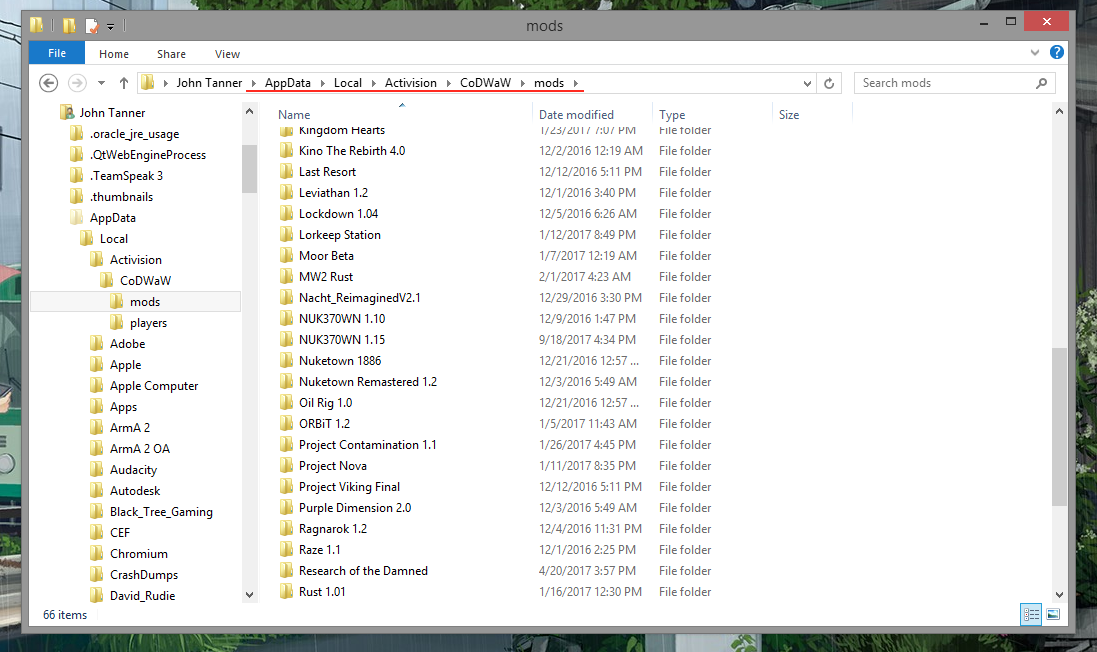Select Nuketown Remastered 1.2 folder name

(x=368, y=382)
